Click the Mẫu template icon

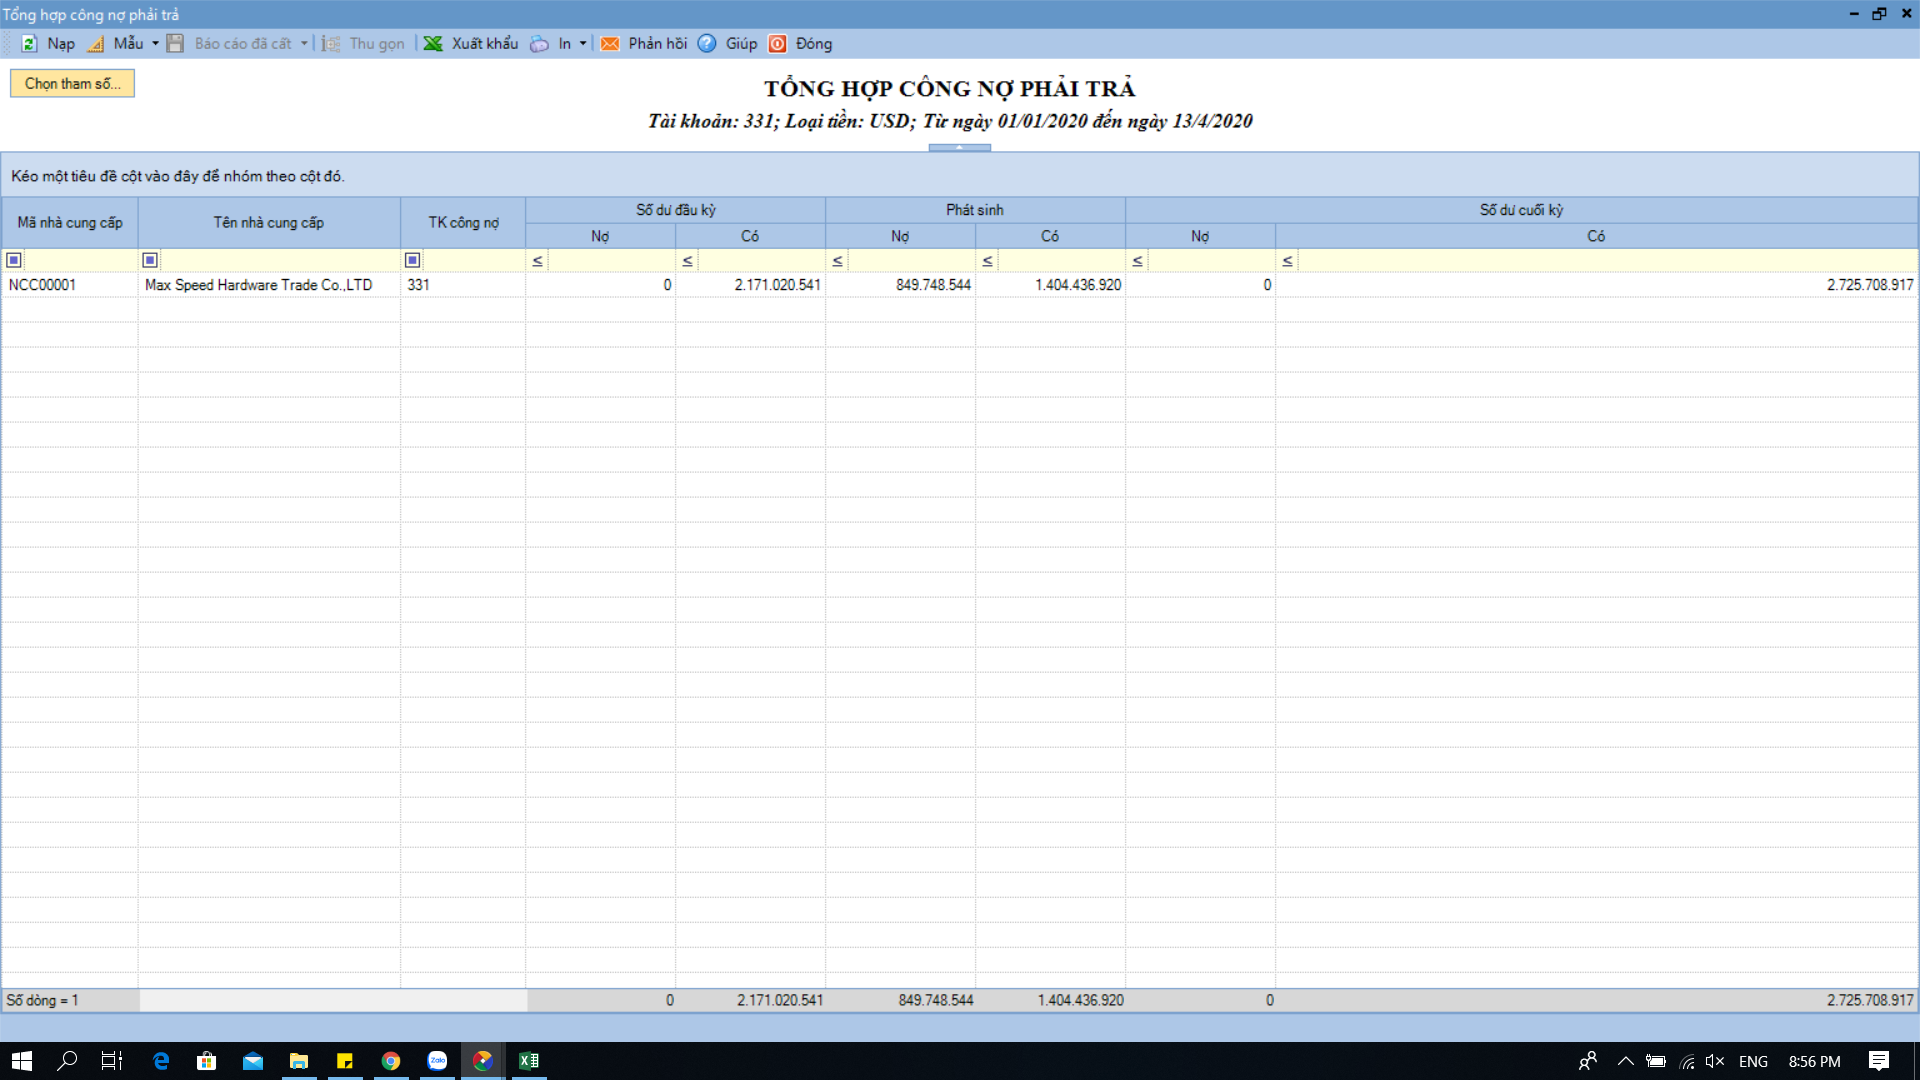tap(96, 44)
